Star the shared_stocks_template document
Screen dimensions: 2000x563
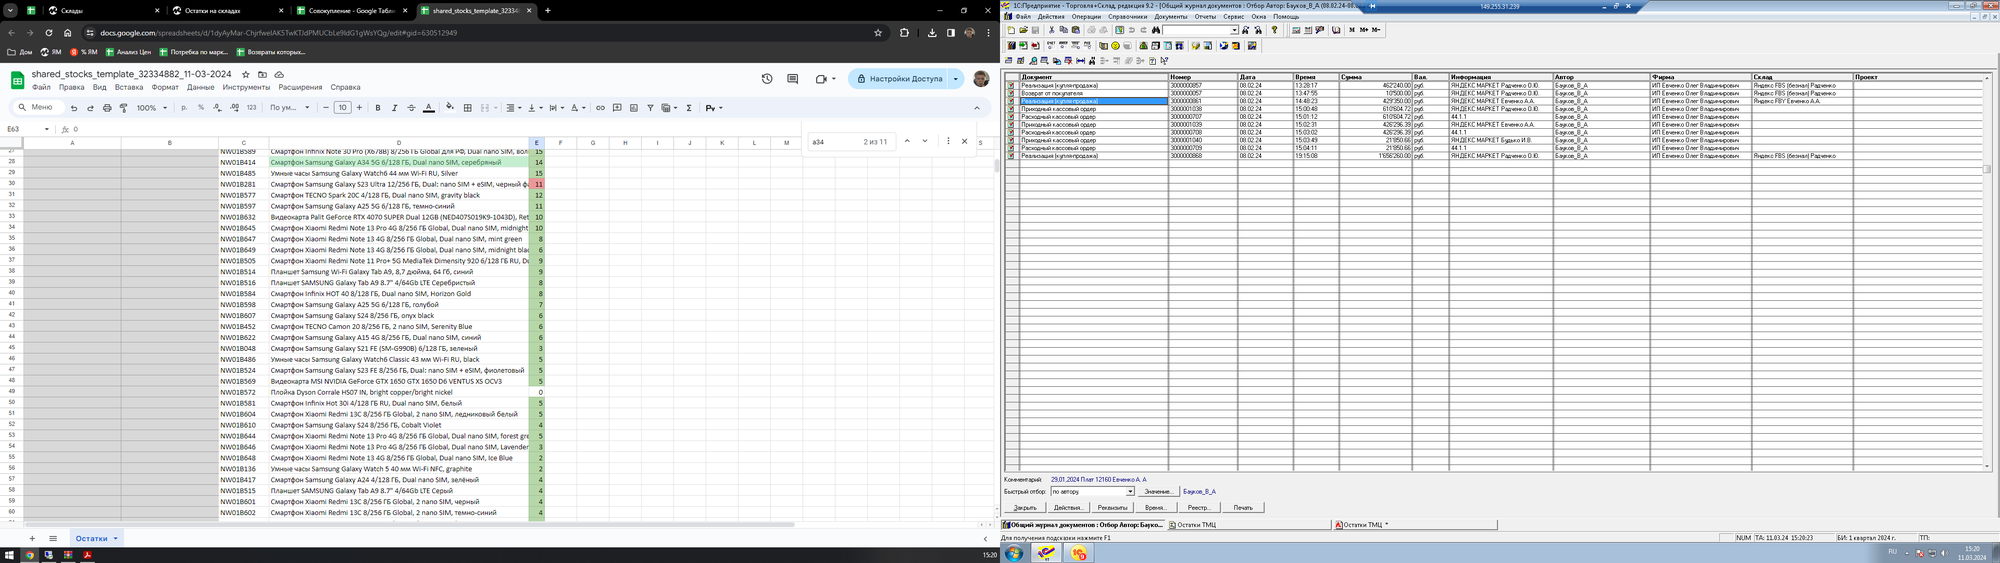[246, 74]
